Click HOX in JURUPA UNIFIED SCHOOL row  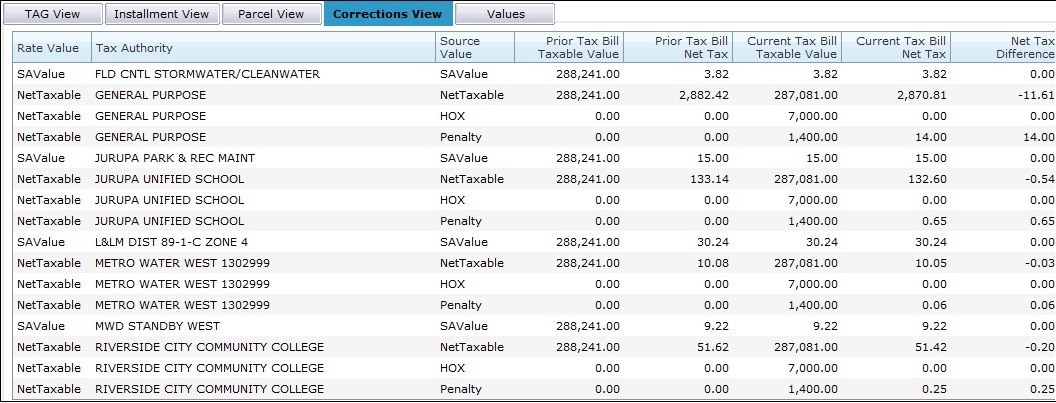click(x=453, y=200)
